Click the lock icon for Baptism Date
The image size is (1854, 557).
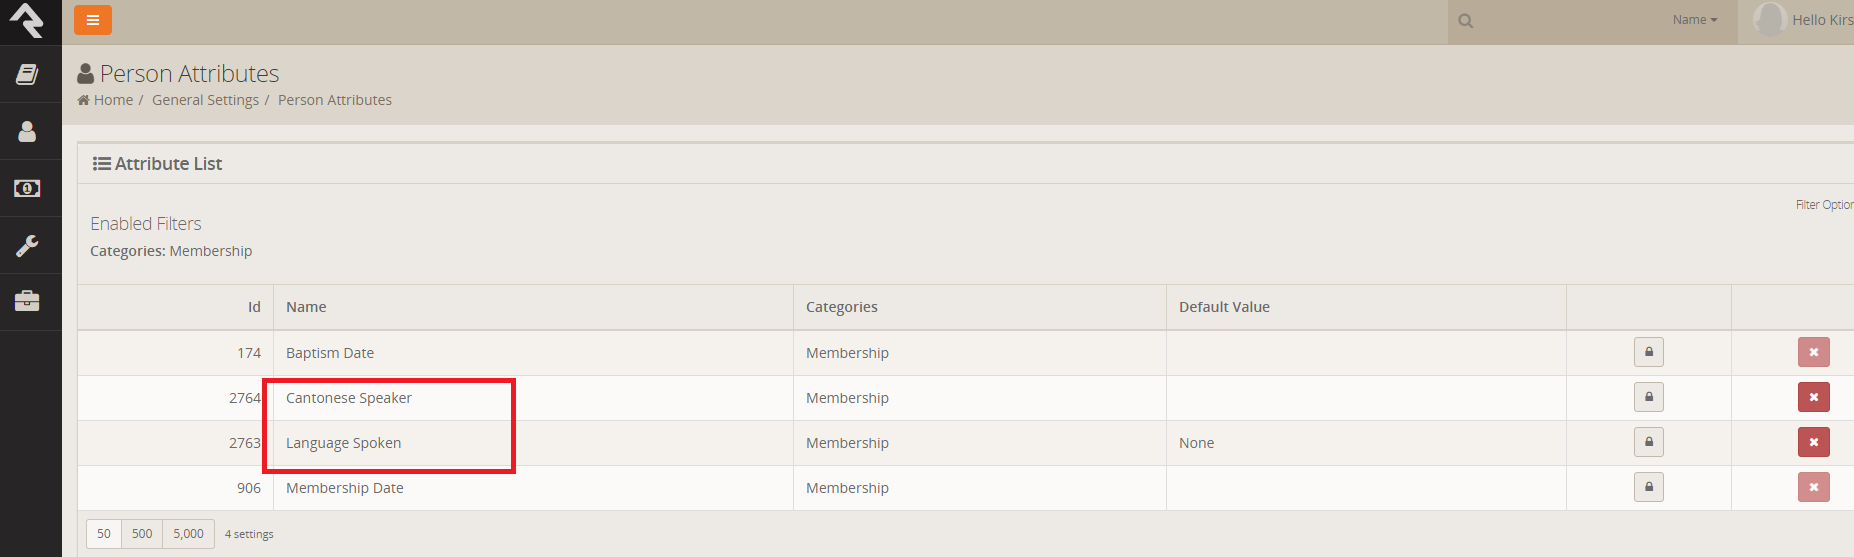[1649, 352]
